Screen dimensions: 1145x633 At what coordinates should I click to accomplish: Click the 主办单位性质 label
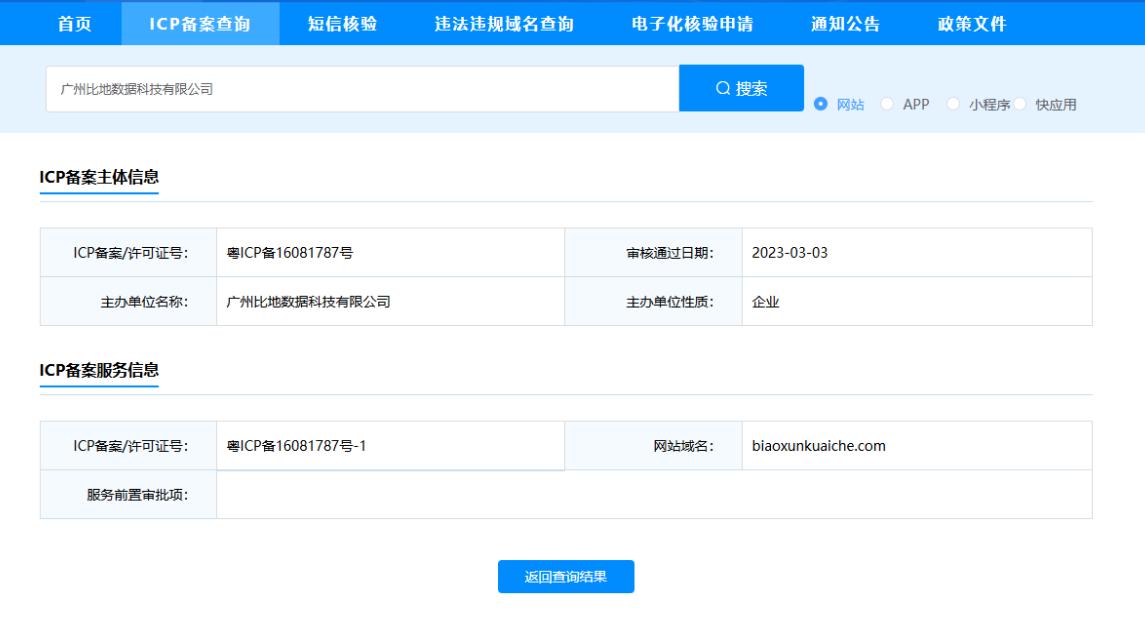pyautogui.click(x=670, y=302)
